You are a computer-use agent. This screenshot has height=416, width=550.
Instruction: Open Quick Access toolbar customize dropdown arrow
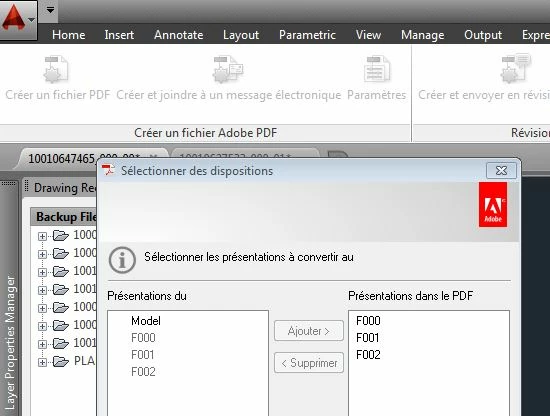pyautogui.click(x=51, y=10)
